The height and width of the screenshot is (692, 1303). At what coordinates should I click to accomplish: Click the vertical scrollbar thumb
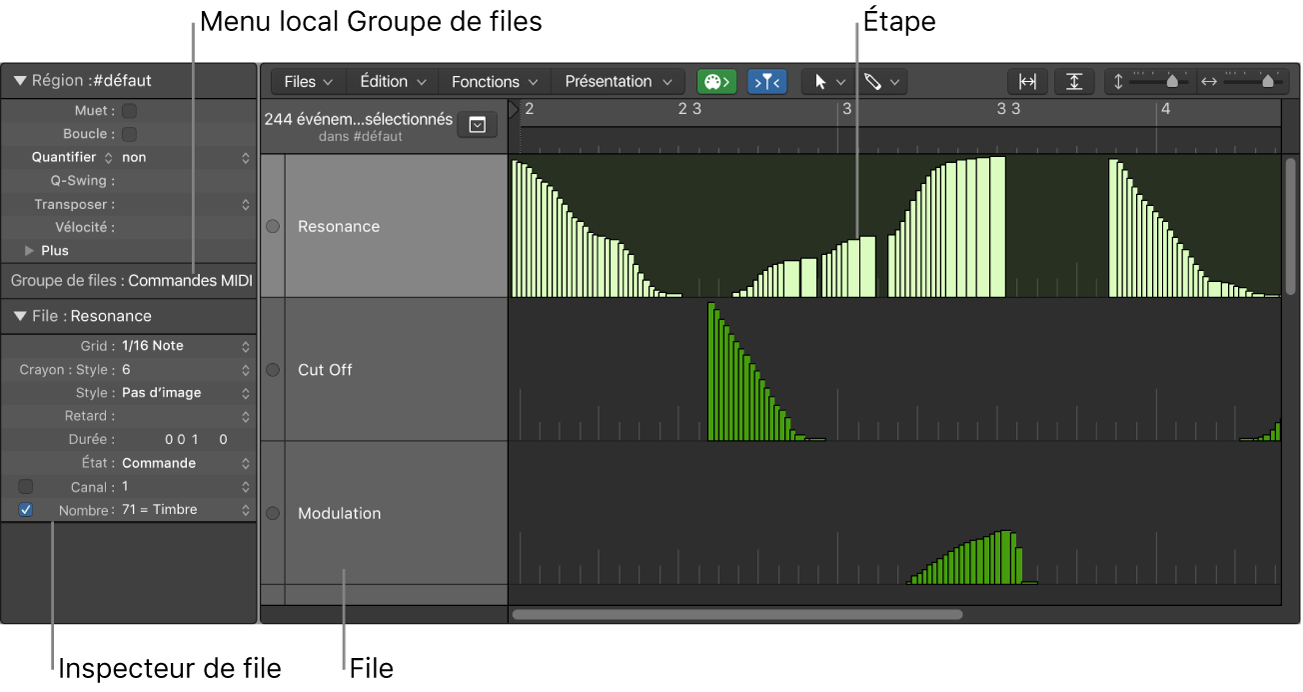pyautogui.click(x=1291, y=227)
